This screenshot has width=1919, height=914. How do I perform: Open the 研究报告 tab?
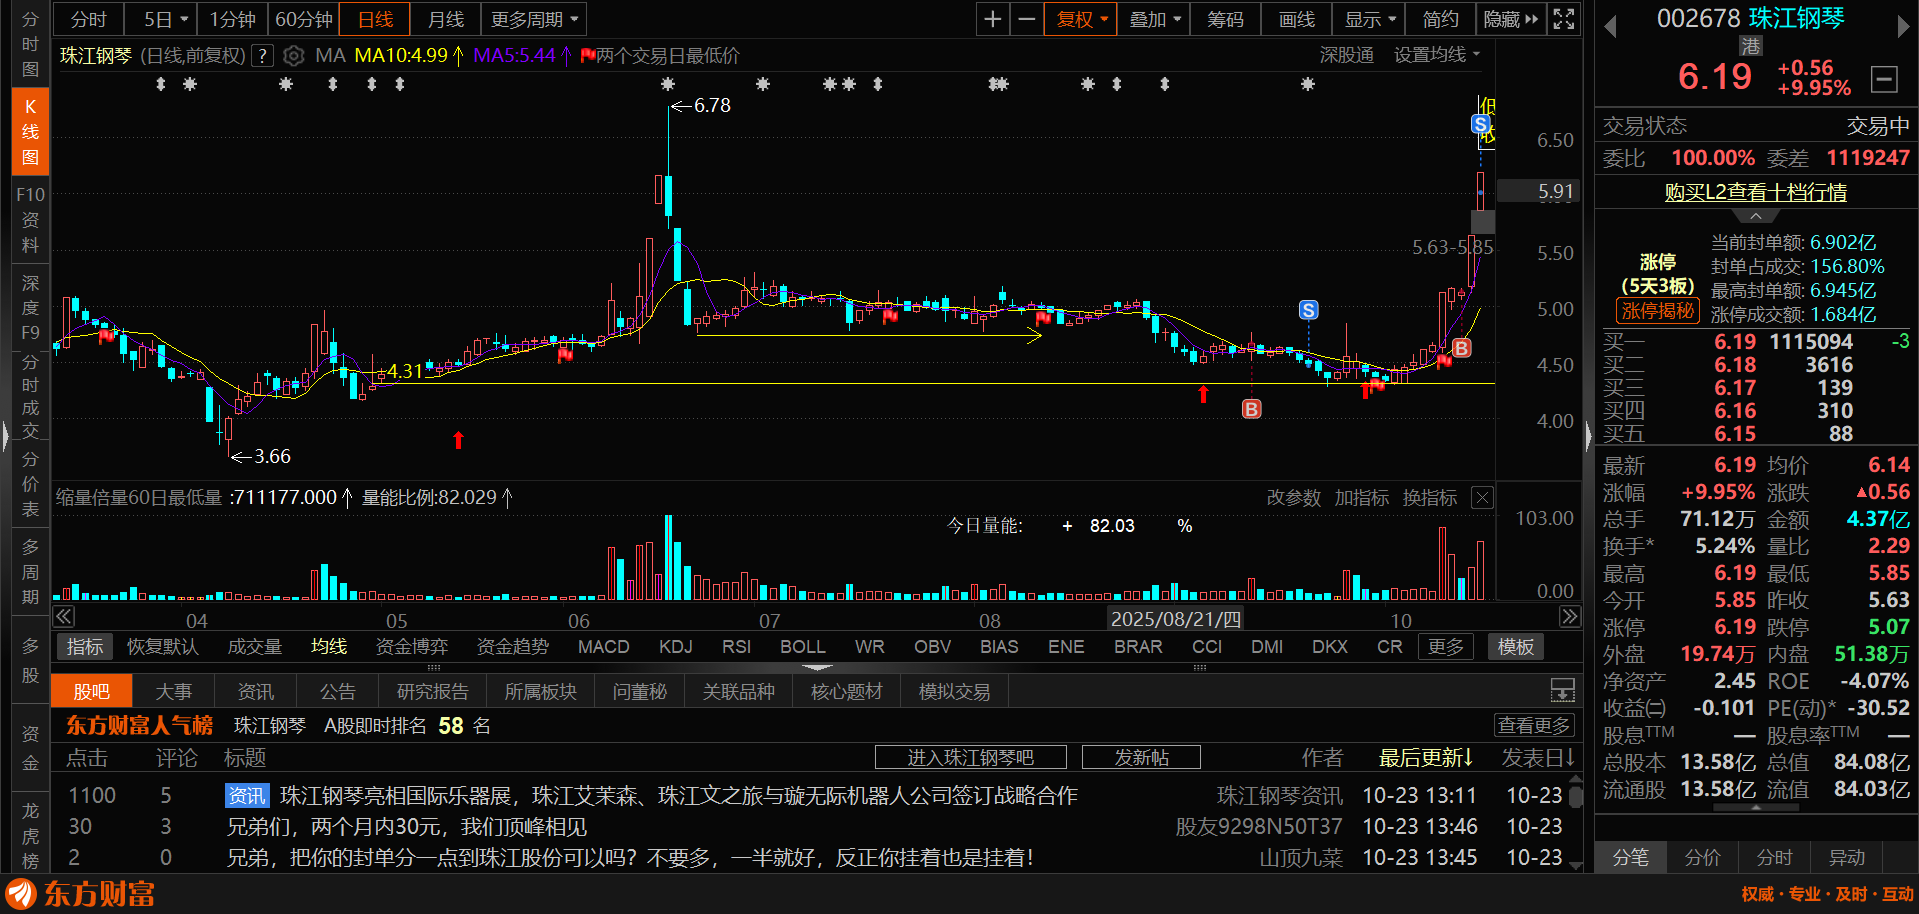pos(432,691)
